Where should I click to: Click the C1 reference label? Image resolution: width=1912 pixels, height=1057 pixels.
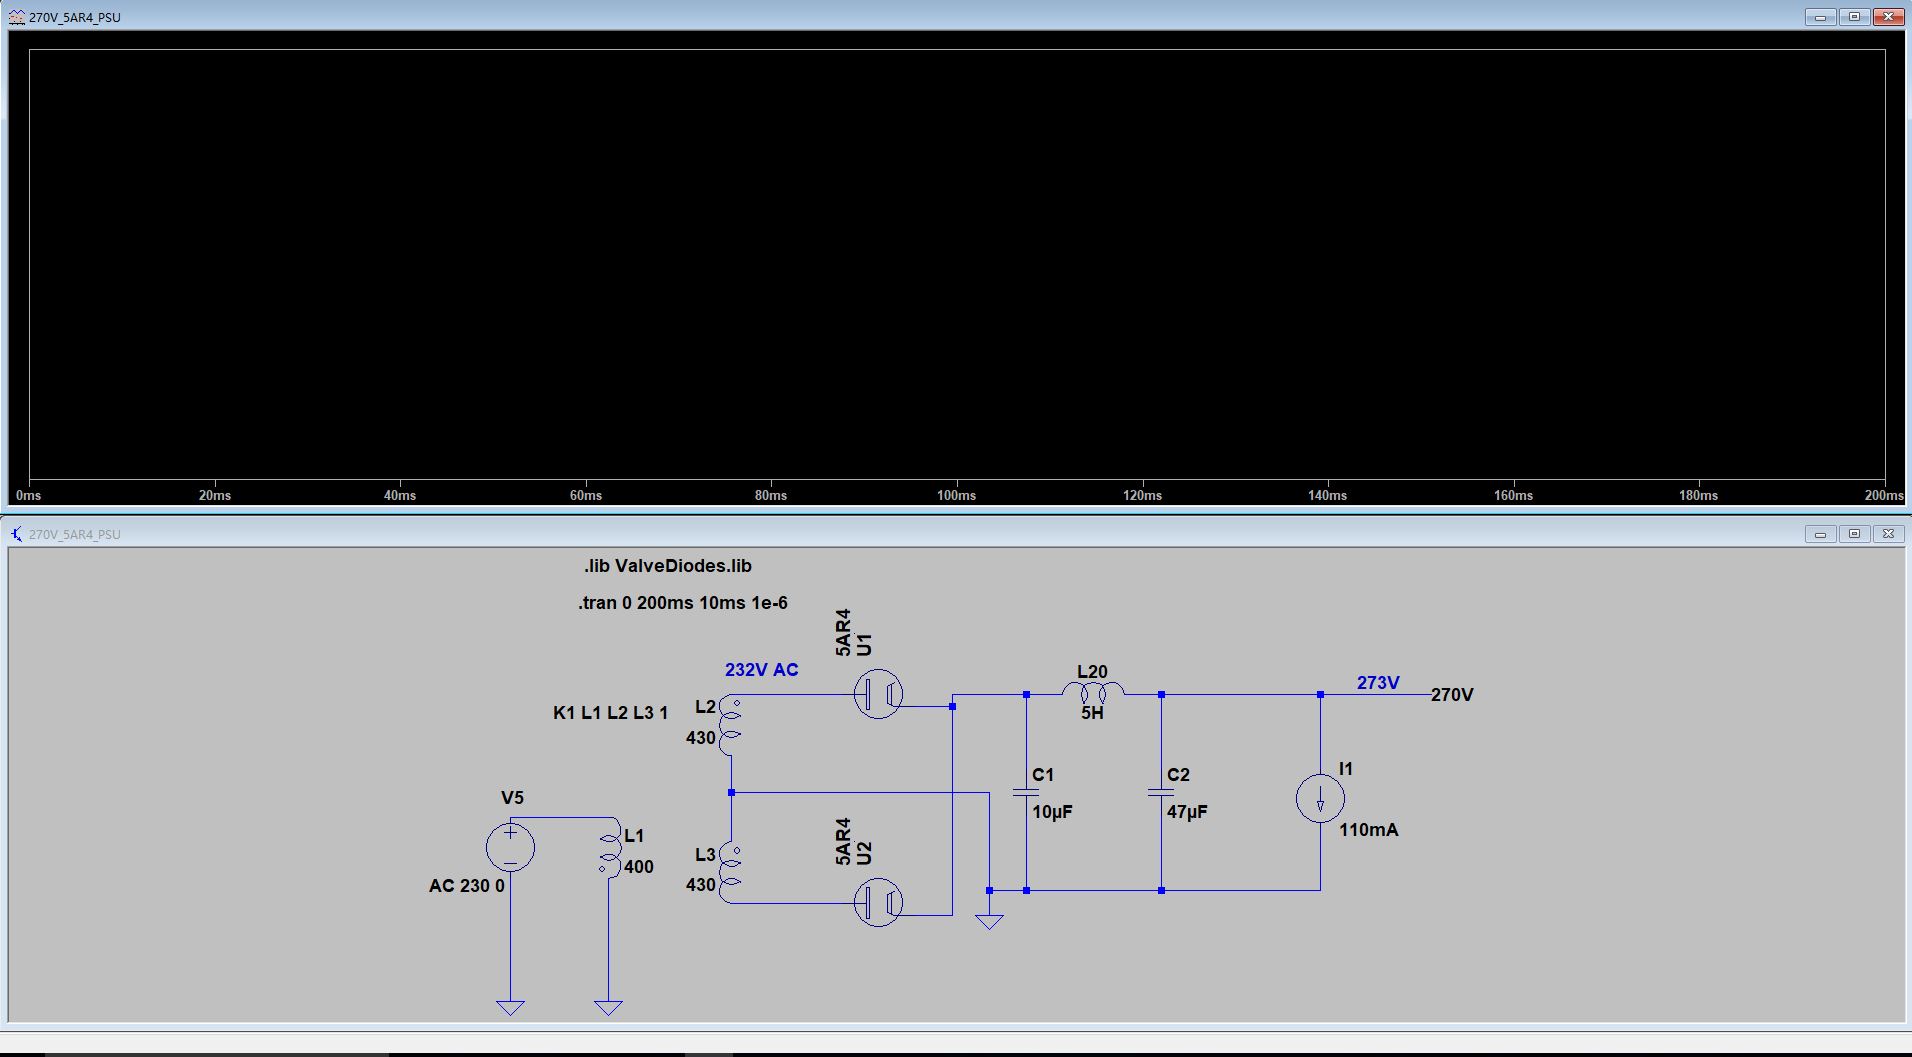coord(1043,775)
